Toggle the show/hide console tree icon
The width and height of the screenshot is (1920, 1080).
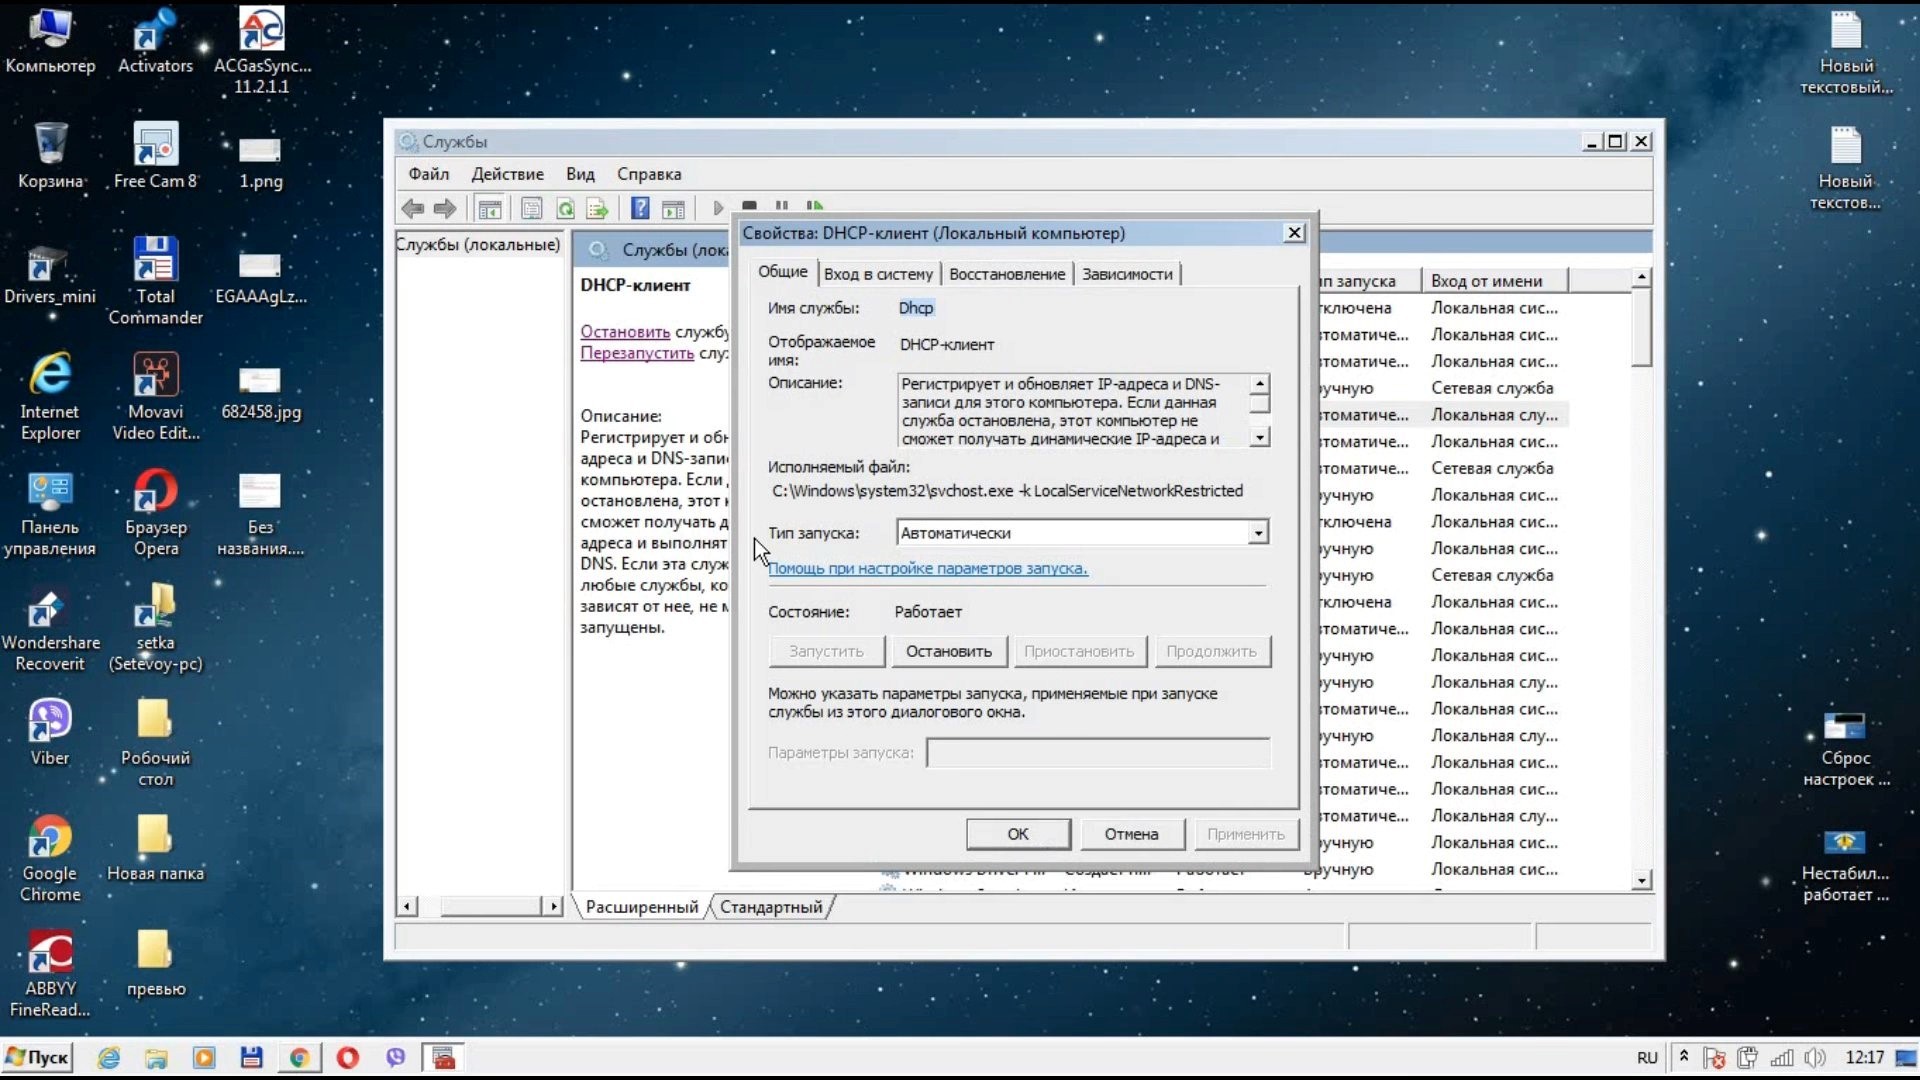(x=489, y=208)
